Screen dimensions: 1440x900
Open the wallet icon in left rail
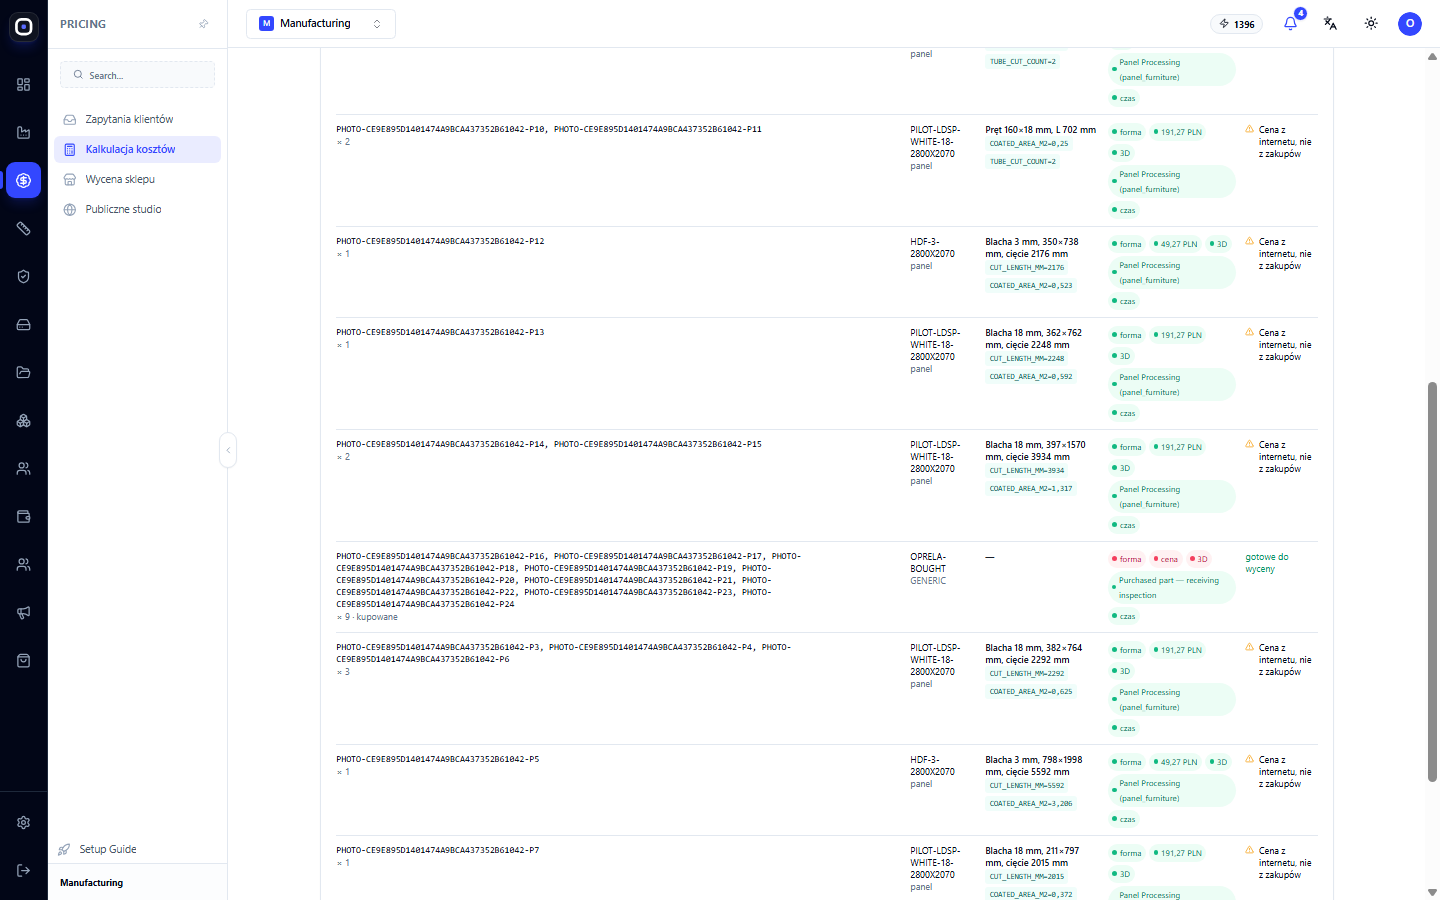tap(24, 517)
